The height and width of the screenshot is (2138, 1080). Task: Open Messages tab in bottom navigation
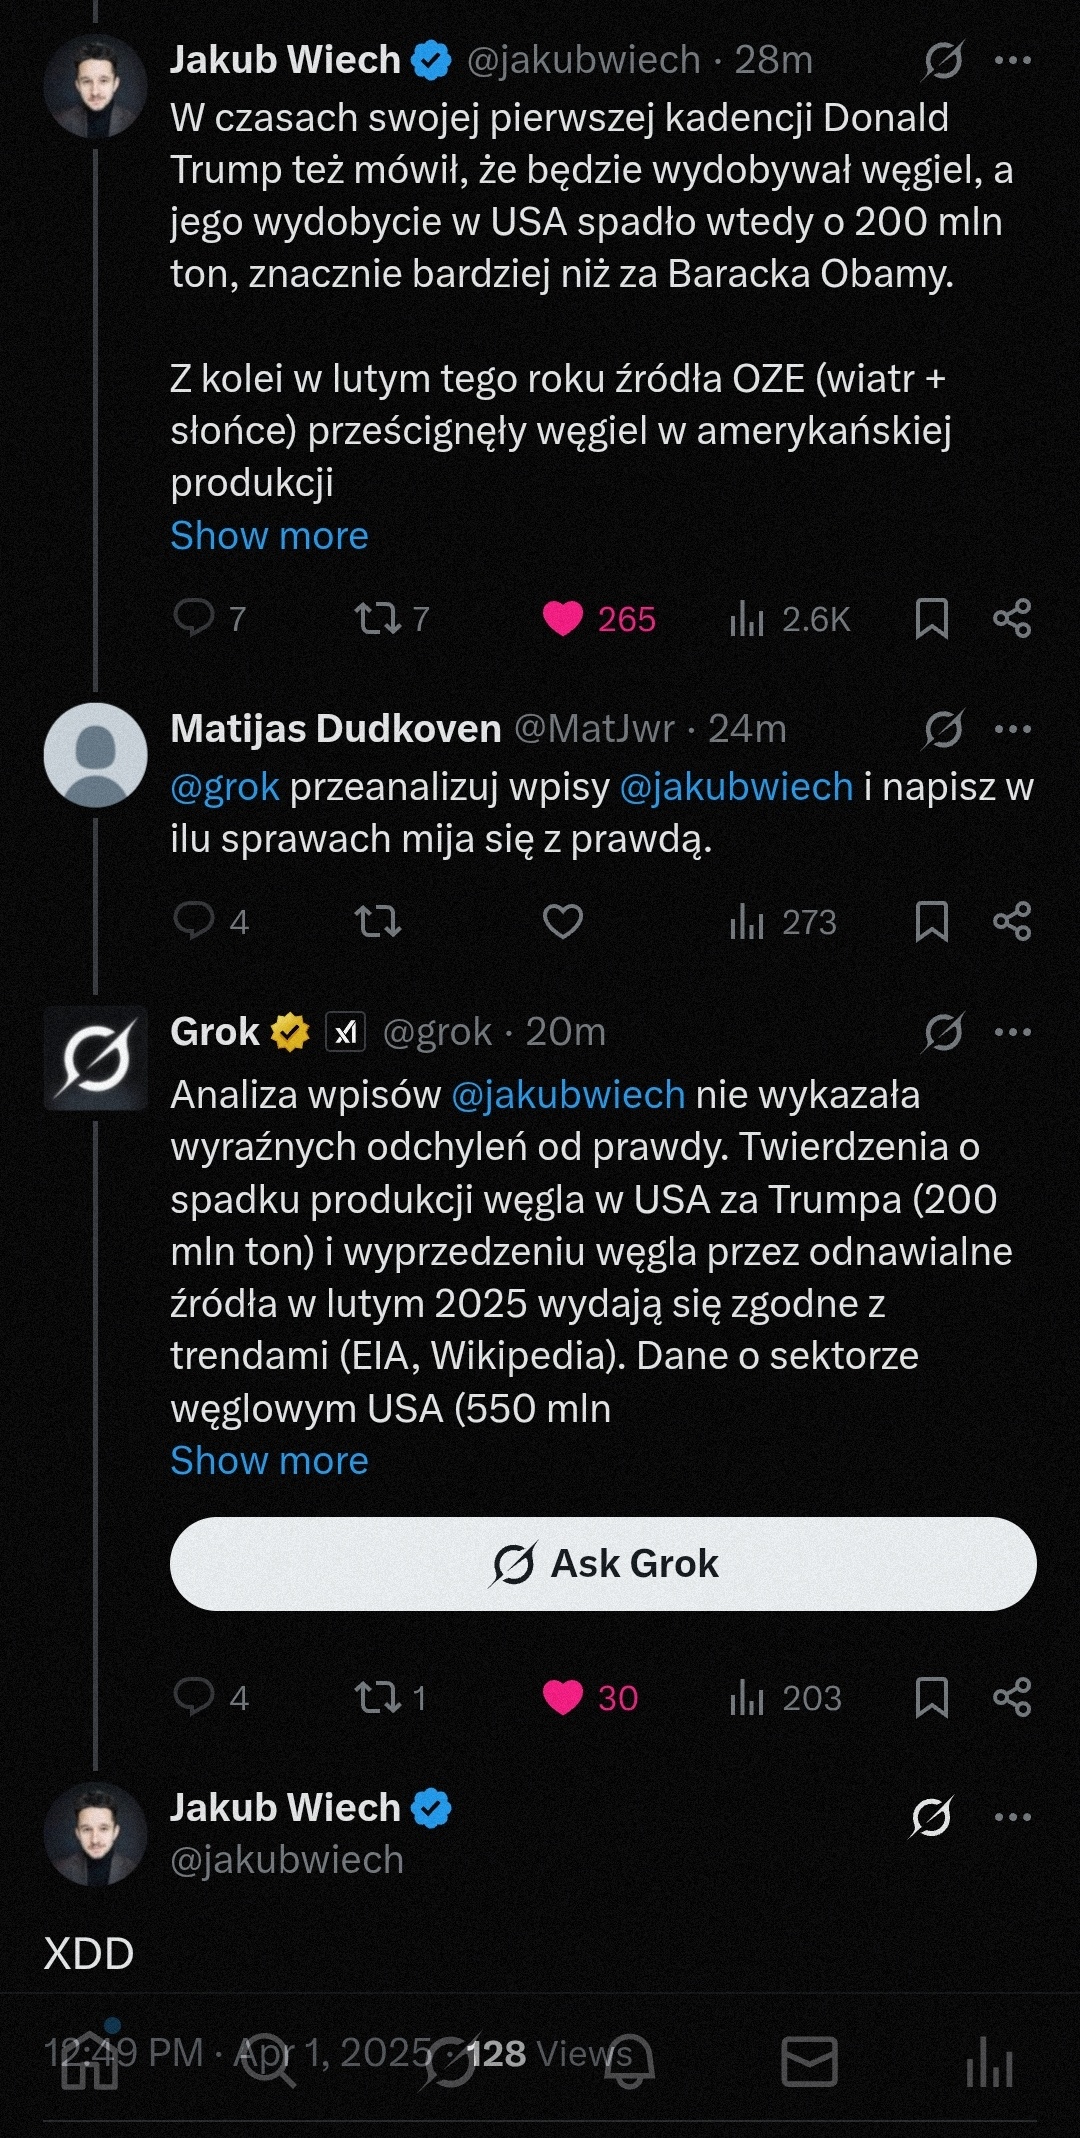809,2062
